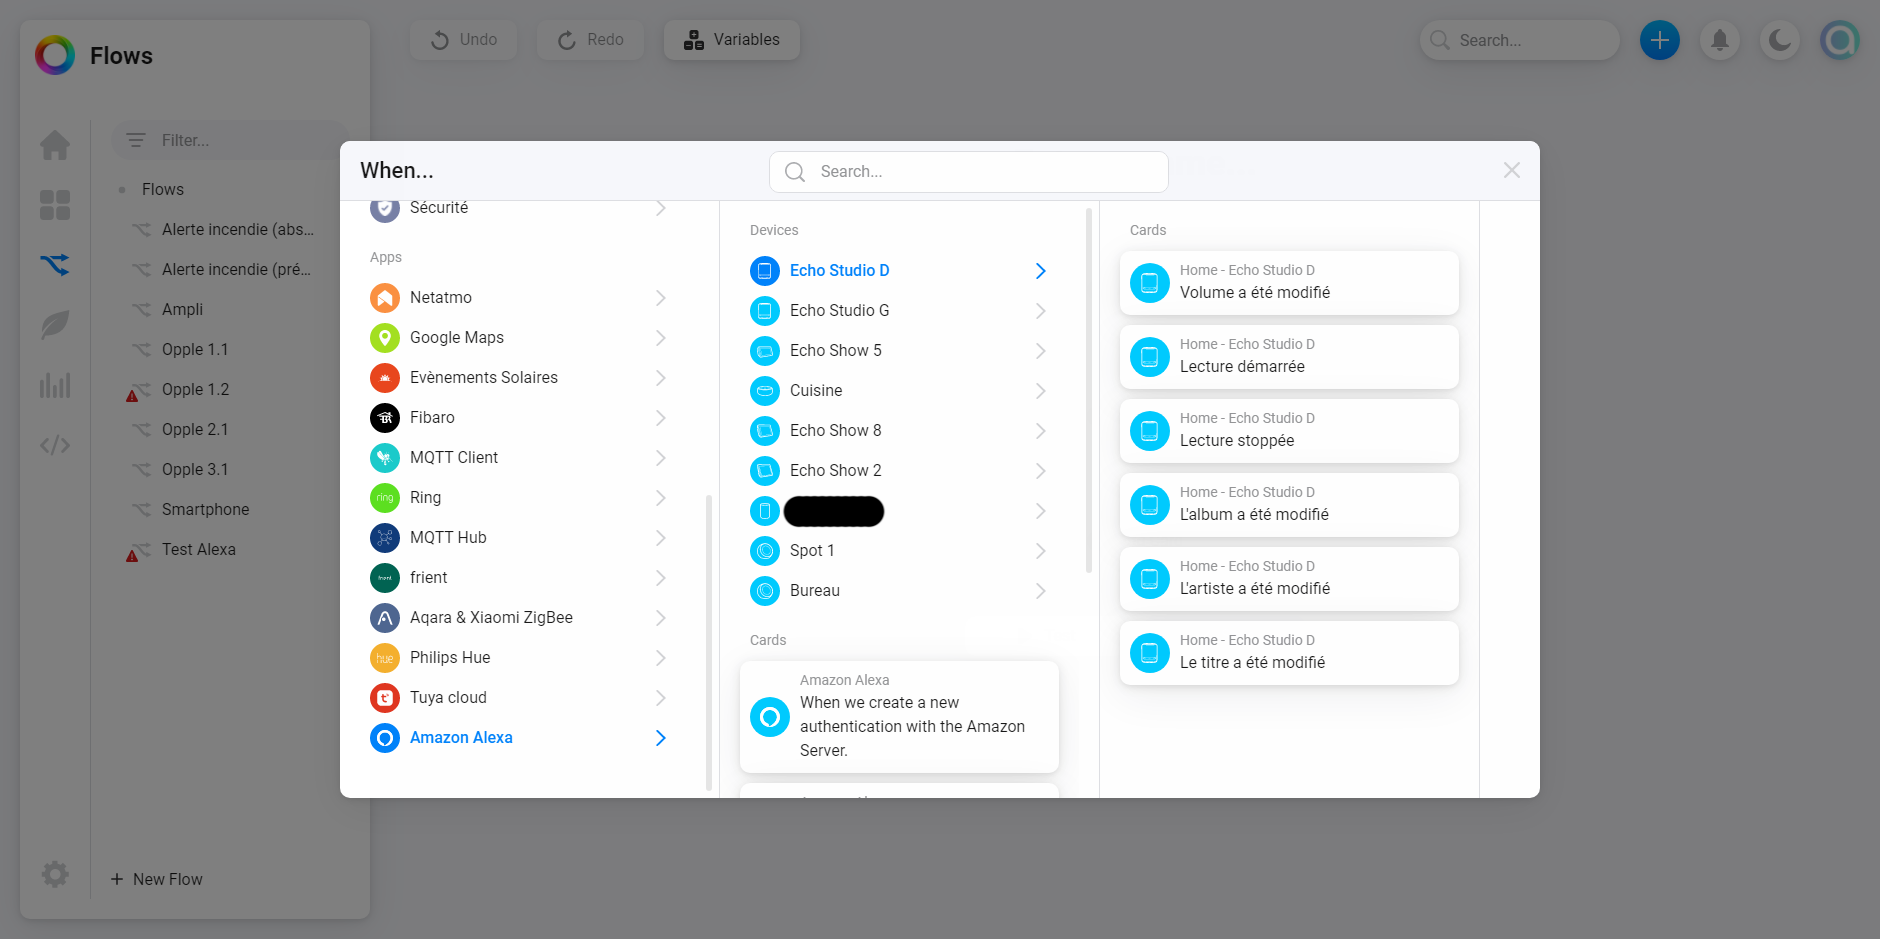Image resolution: width=1880 pixels, height=939 pixels.
Task: Open the Script code icon in sidebar
Action: pos(55,445)
